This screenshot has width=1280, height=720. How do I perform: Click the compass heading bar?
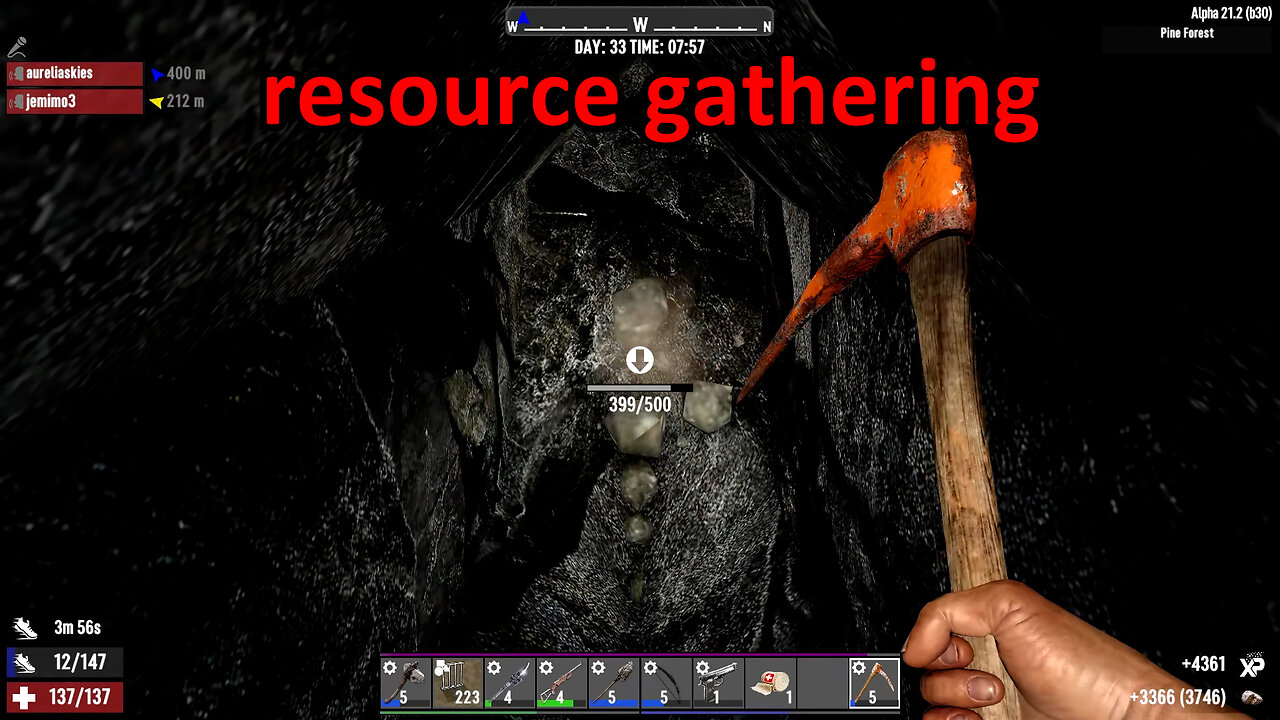point(640,23)
